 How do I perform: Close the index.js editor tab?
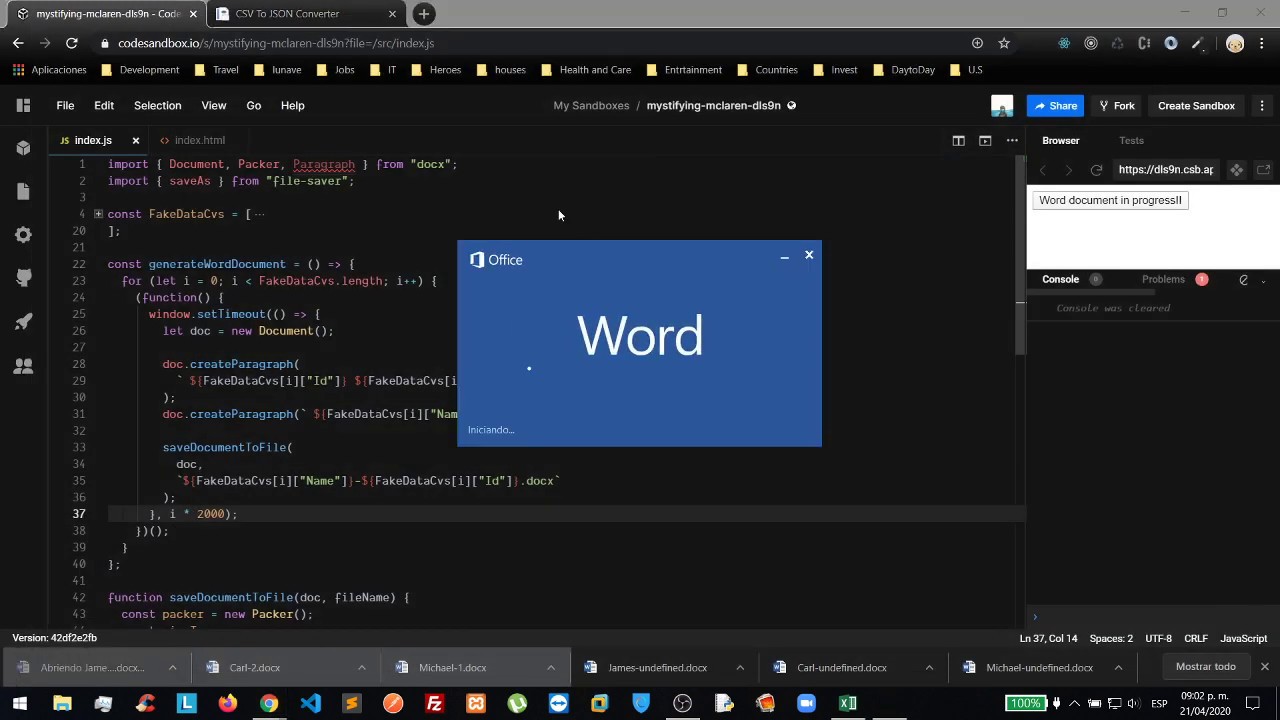tap(136, 140)
